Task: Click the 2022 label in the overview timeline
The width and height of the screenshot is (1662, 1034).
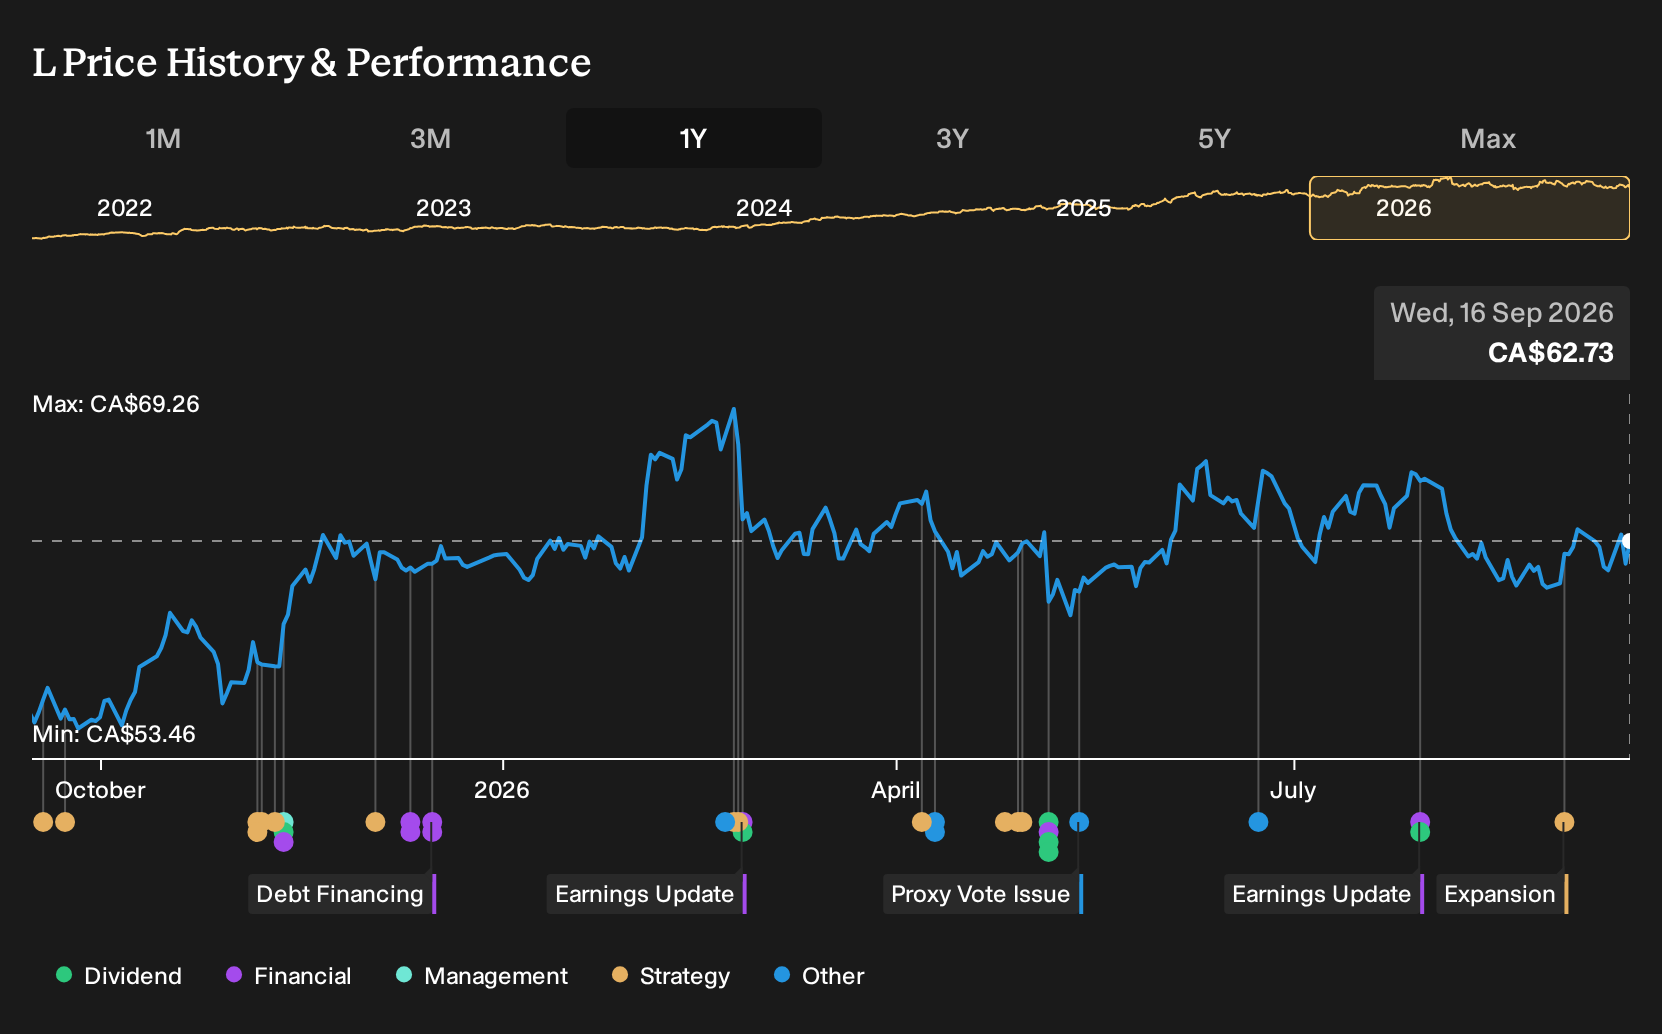Action: point(124,208)
